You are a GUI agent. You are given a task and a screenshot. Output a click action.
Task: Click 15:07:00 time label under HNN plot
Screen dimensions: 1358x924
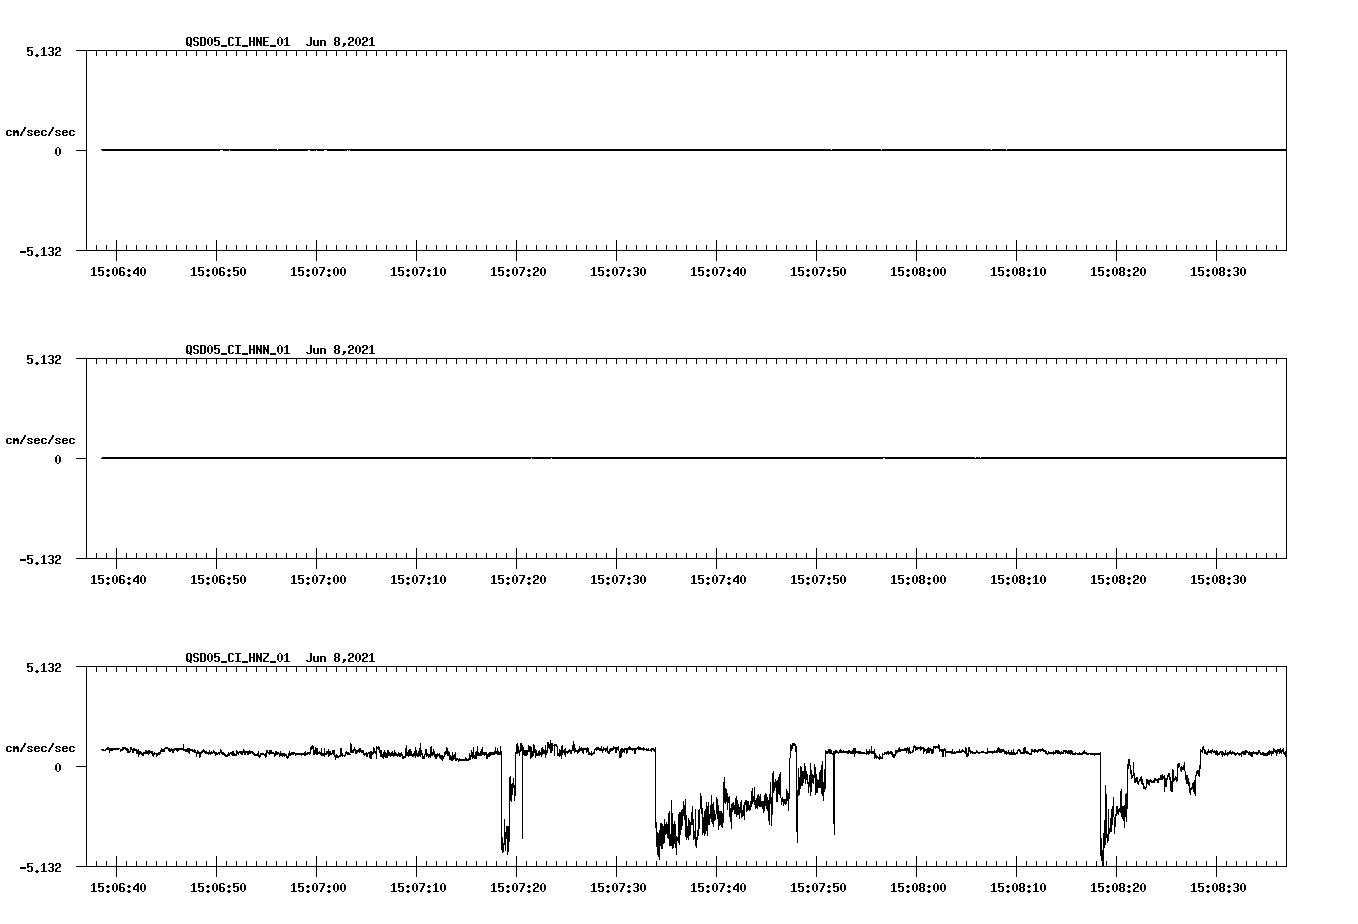[x=318, y=580]
